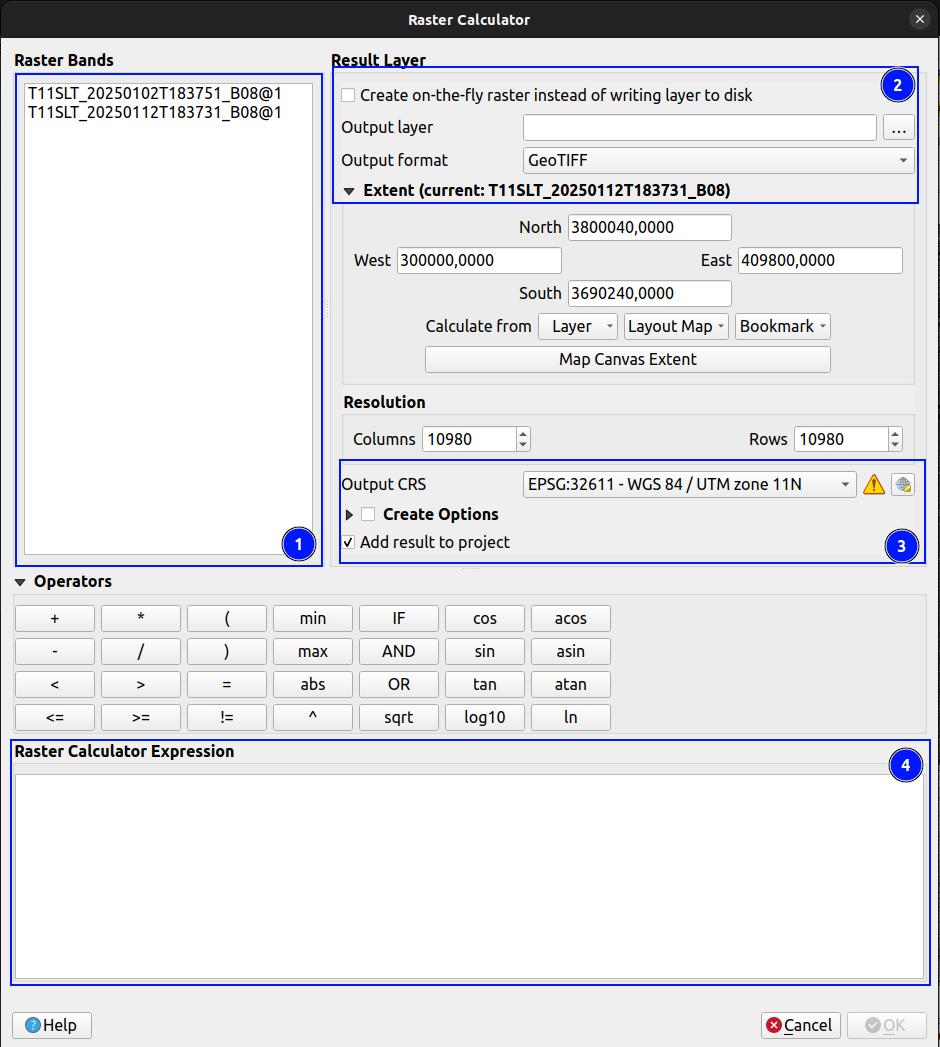Click the CRS warning triangle icon
This screenshot has height=1047, width=940.
[x=874, y=485]
